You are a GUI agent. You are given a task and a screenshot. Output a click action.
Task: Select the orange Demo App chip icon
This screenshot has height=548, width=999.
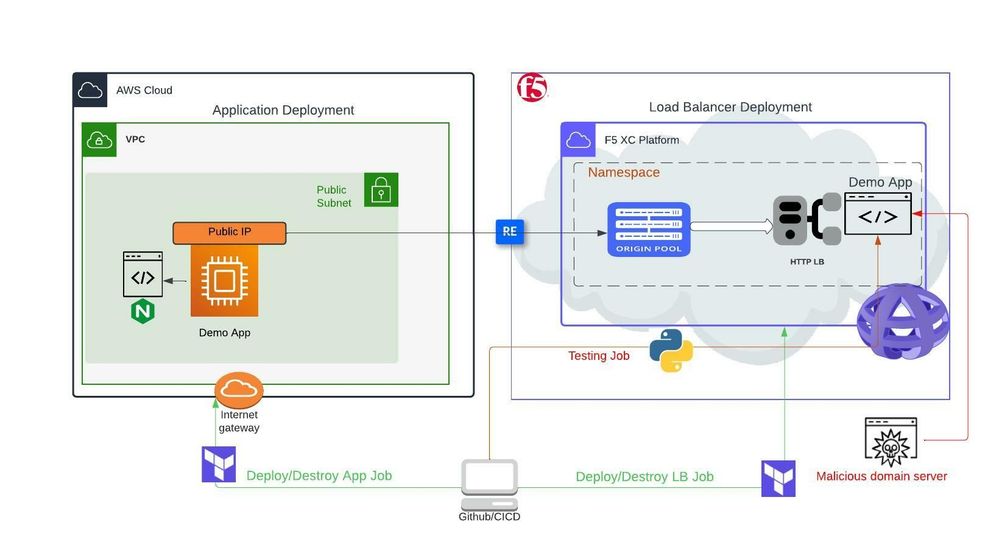point(224,281)
